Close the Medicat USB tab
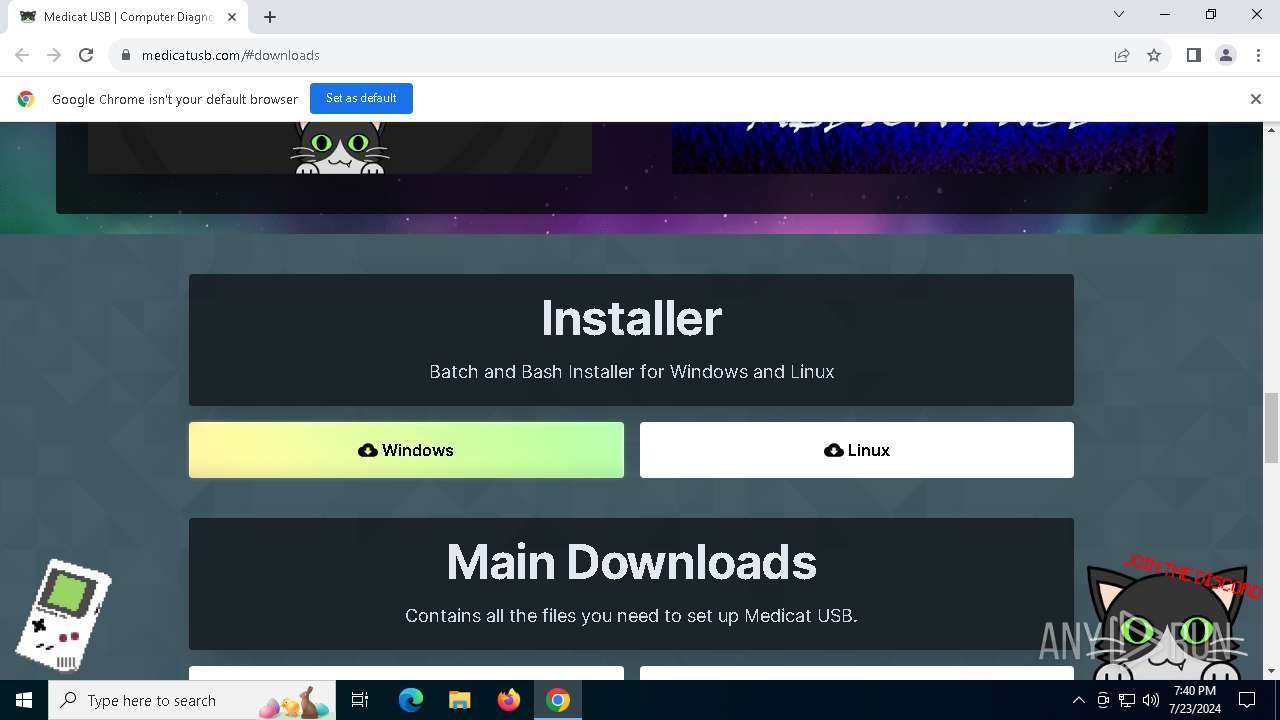This screenshot has height=720, width=1280. click(x=231, y=17)
